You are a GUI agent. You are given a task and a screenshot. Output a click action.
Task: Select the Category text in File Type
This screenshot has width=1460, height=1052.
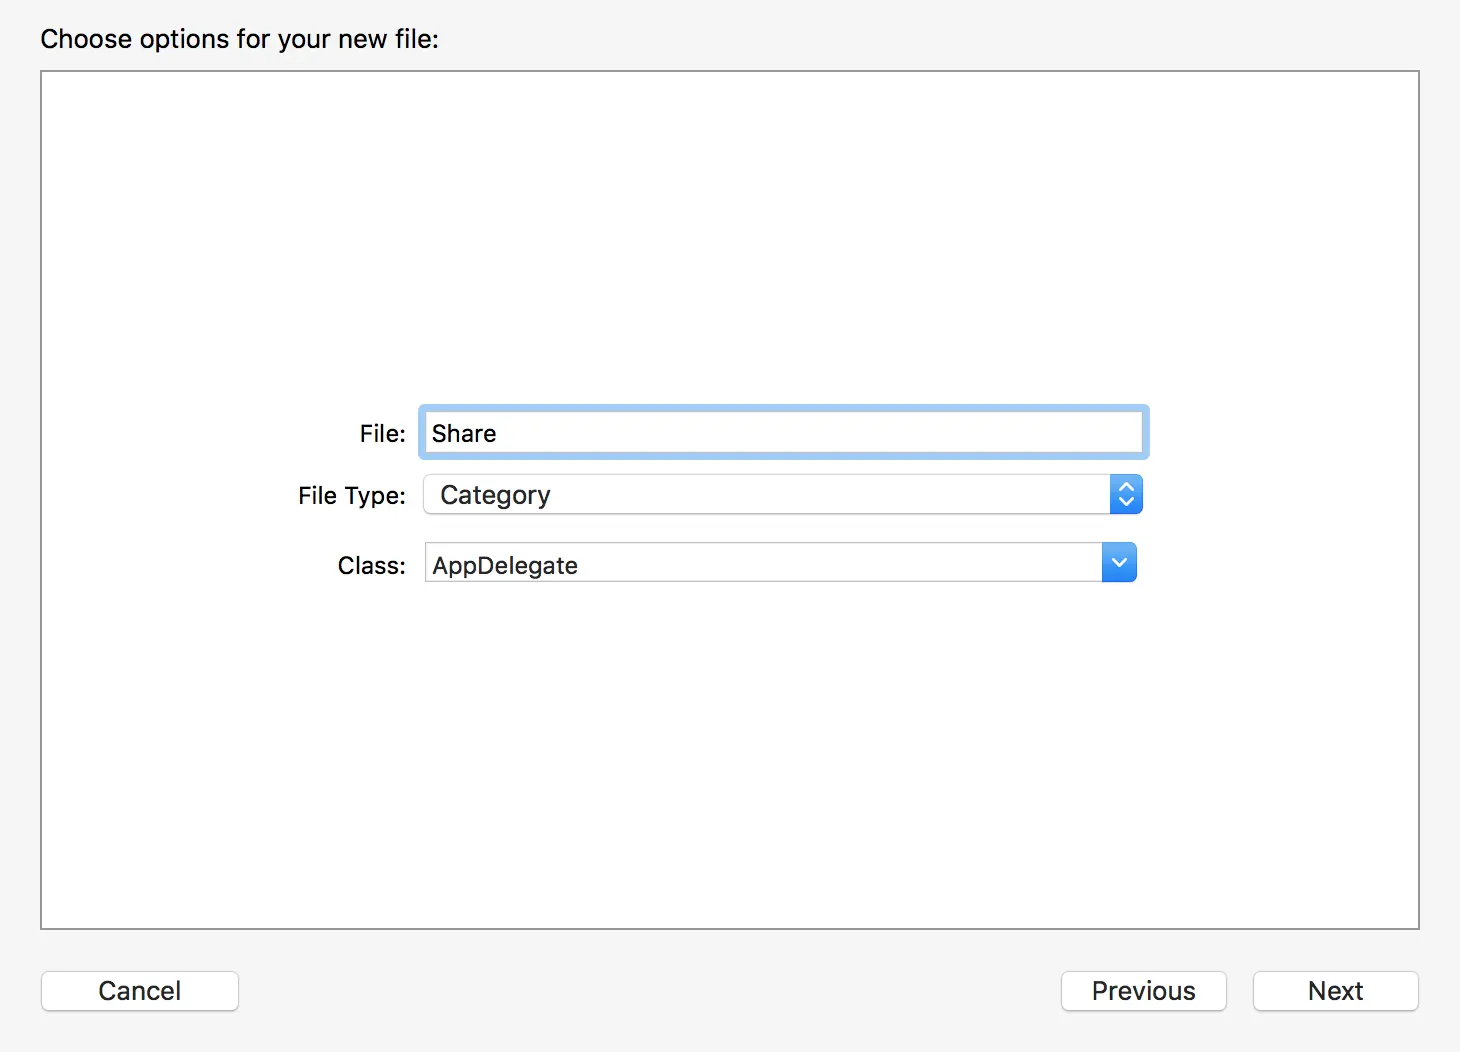point(495,495)
